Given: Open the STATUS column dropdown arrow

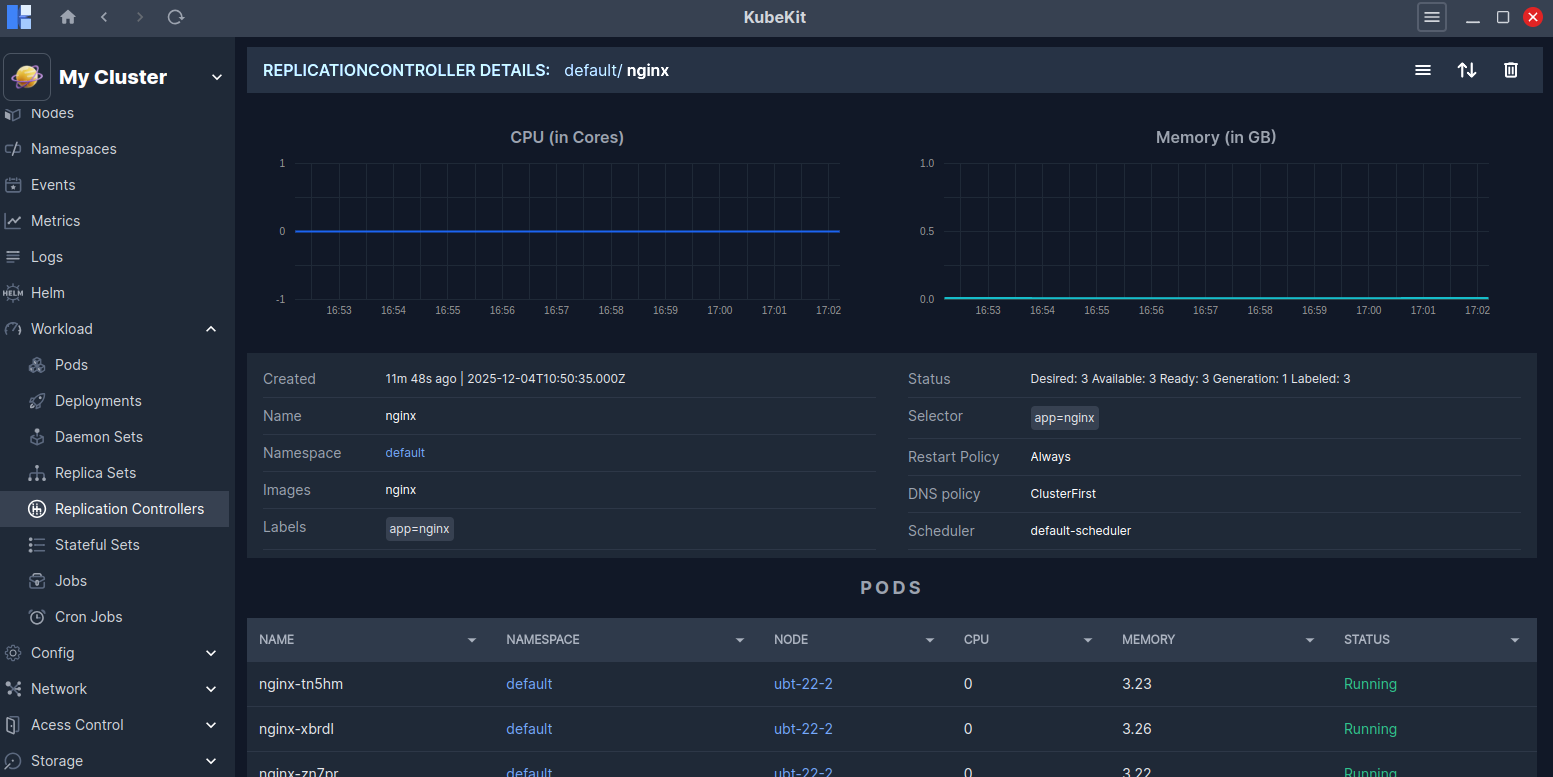Looking at the screenshot, I should pyautogui.click(x=1514, y=639).
